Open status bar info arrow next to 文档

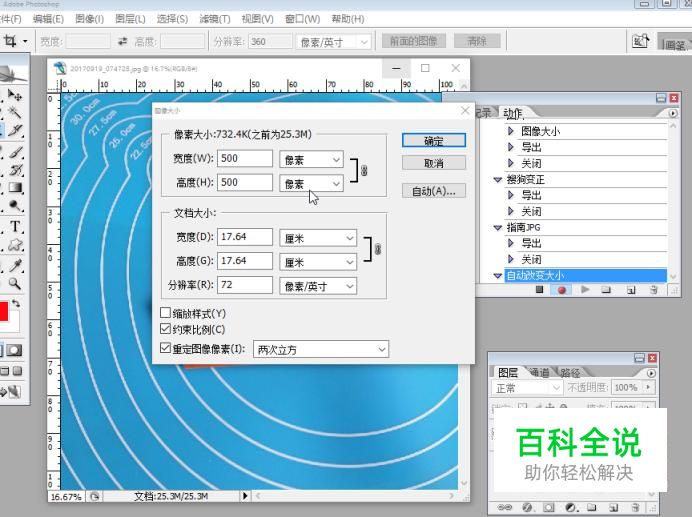[245, 496]
